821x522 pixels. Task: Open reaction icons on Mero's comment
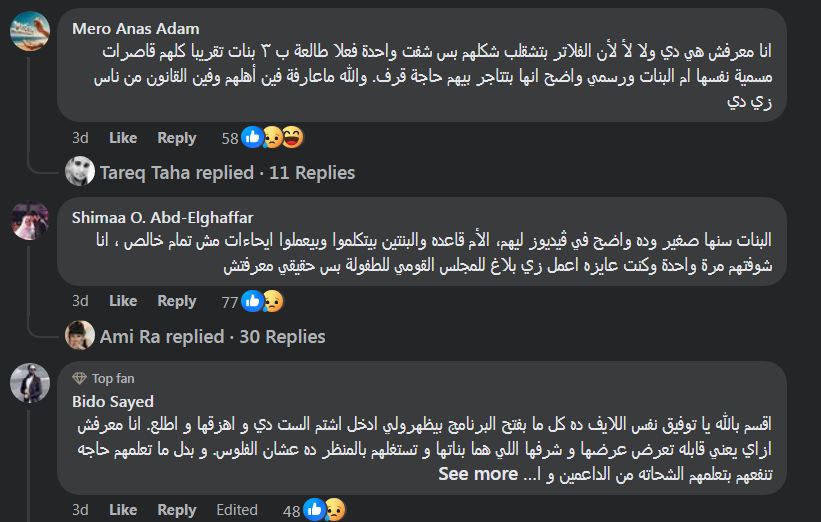click(x=273, y=137)
